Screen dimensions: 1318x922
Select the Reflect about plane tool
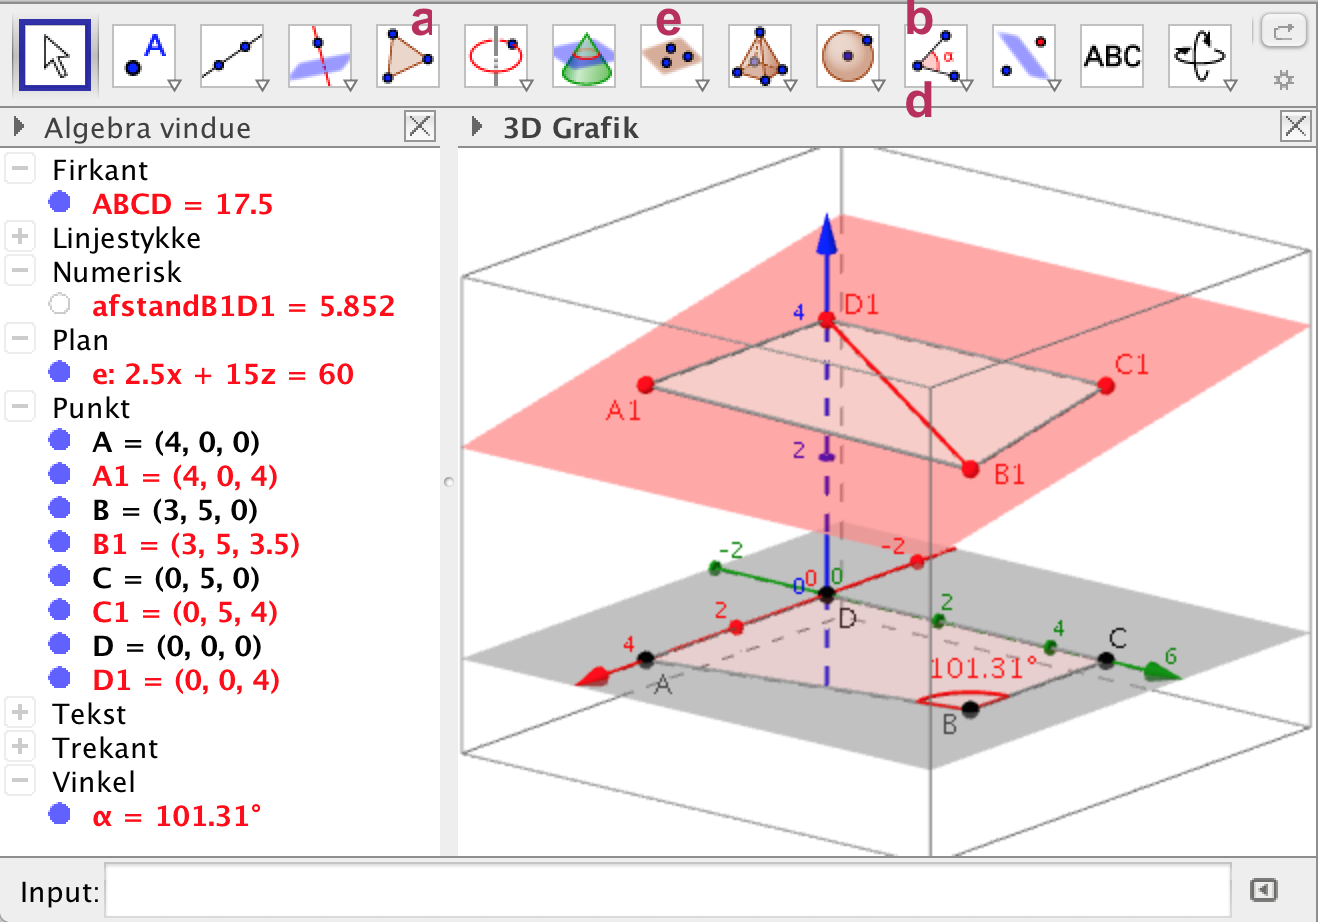click(x=1025, y=56)
